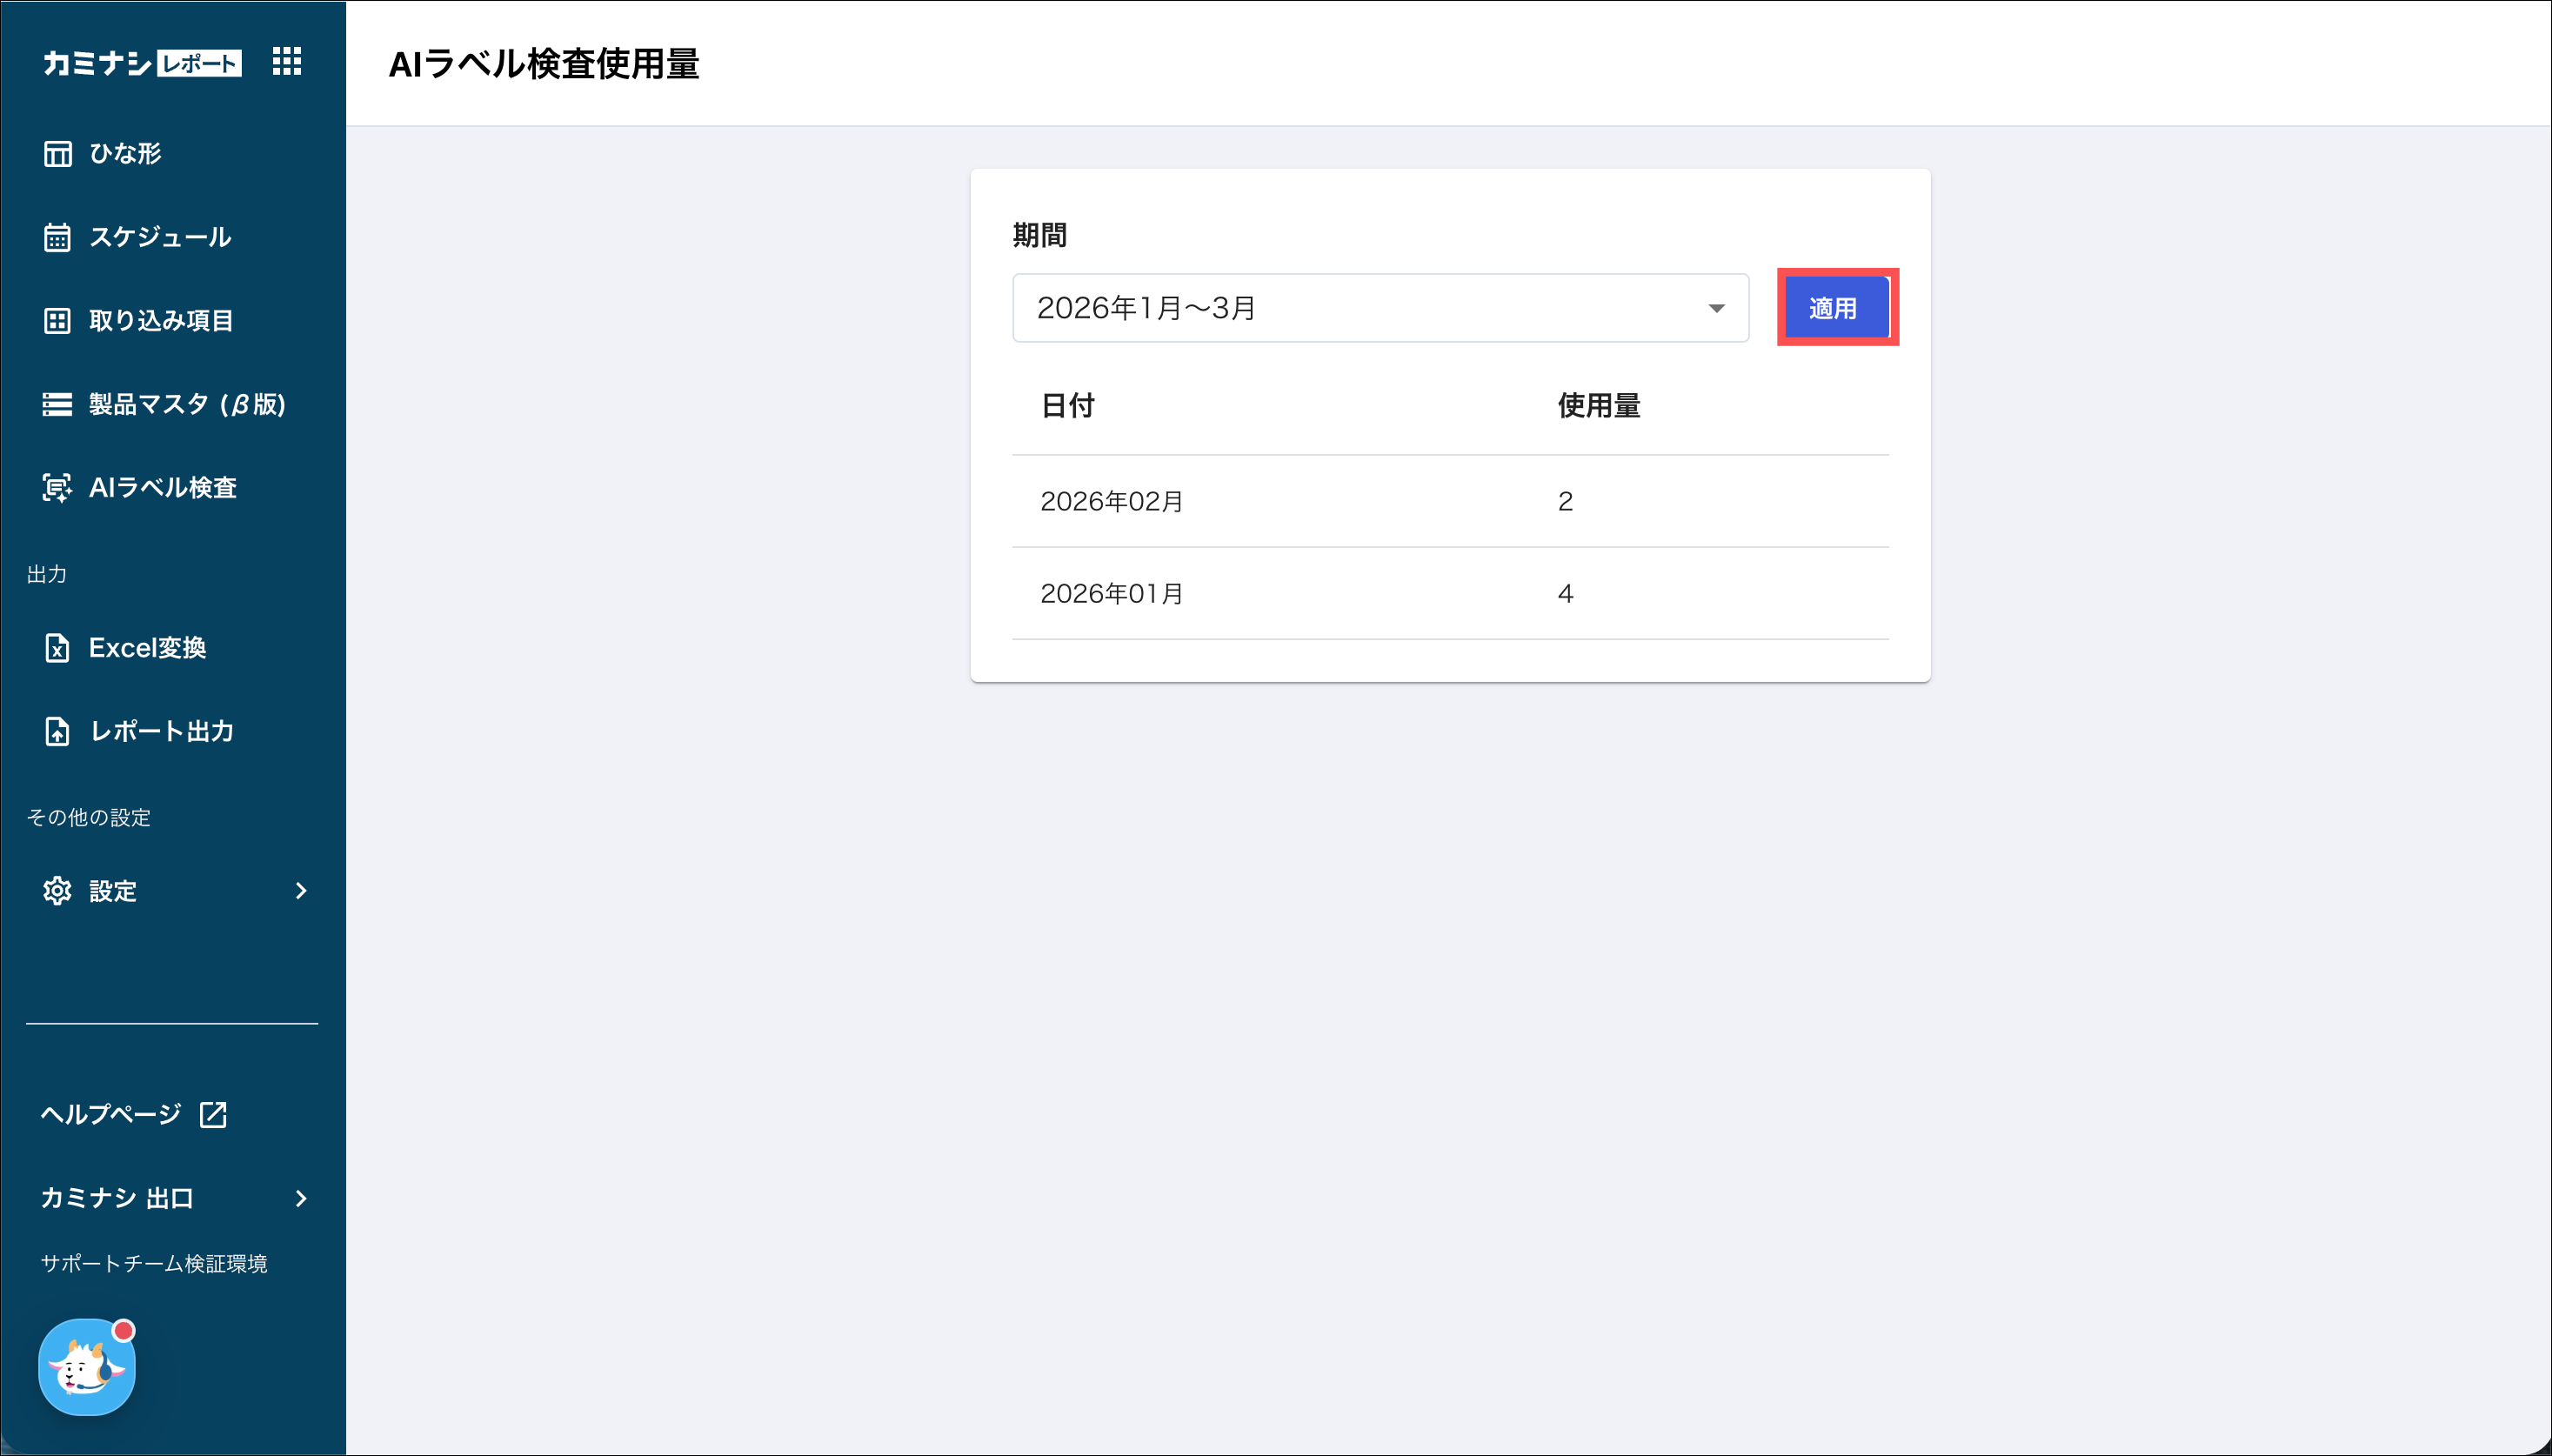Image resolution: width=2552 pixels, height=1456 pixels.
Task: Click the Excel変換 file icon
Action: [x=57, y=648]
